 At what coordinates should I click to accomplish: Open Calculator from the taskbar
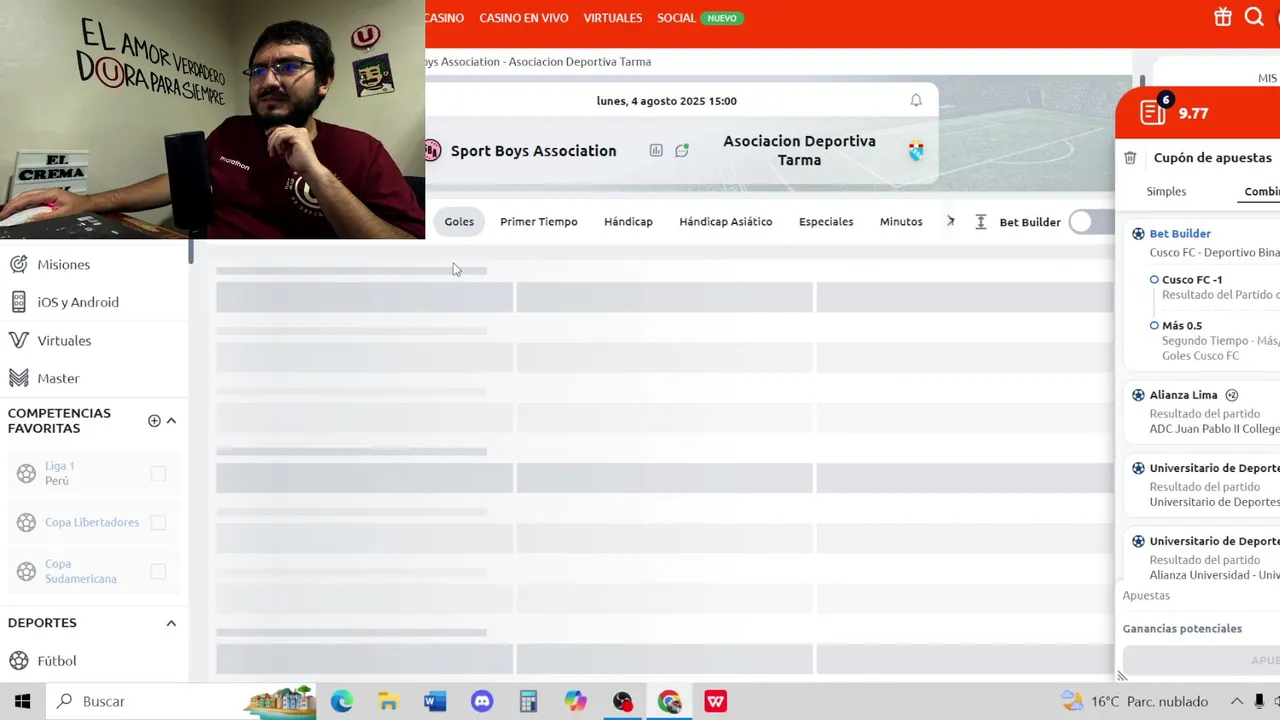point(528,701)
